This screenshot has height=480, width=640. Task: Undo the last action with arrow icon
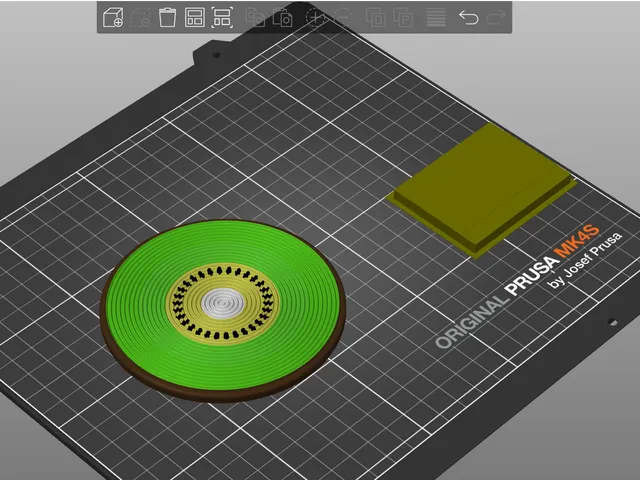[469, 18]
